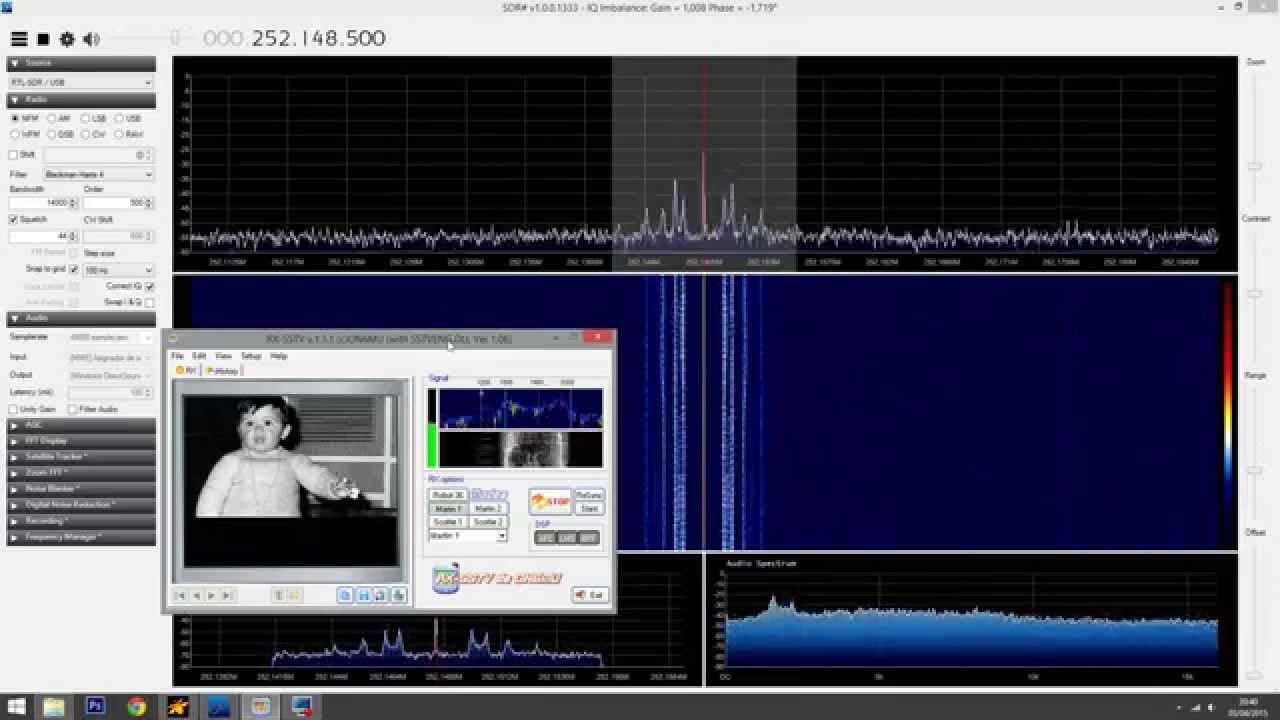This screenshot has width=1280, height=720.
Task: Disable the Squelch checkbox
Action: pos(14,219)
